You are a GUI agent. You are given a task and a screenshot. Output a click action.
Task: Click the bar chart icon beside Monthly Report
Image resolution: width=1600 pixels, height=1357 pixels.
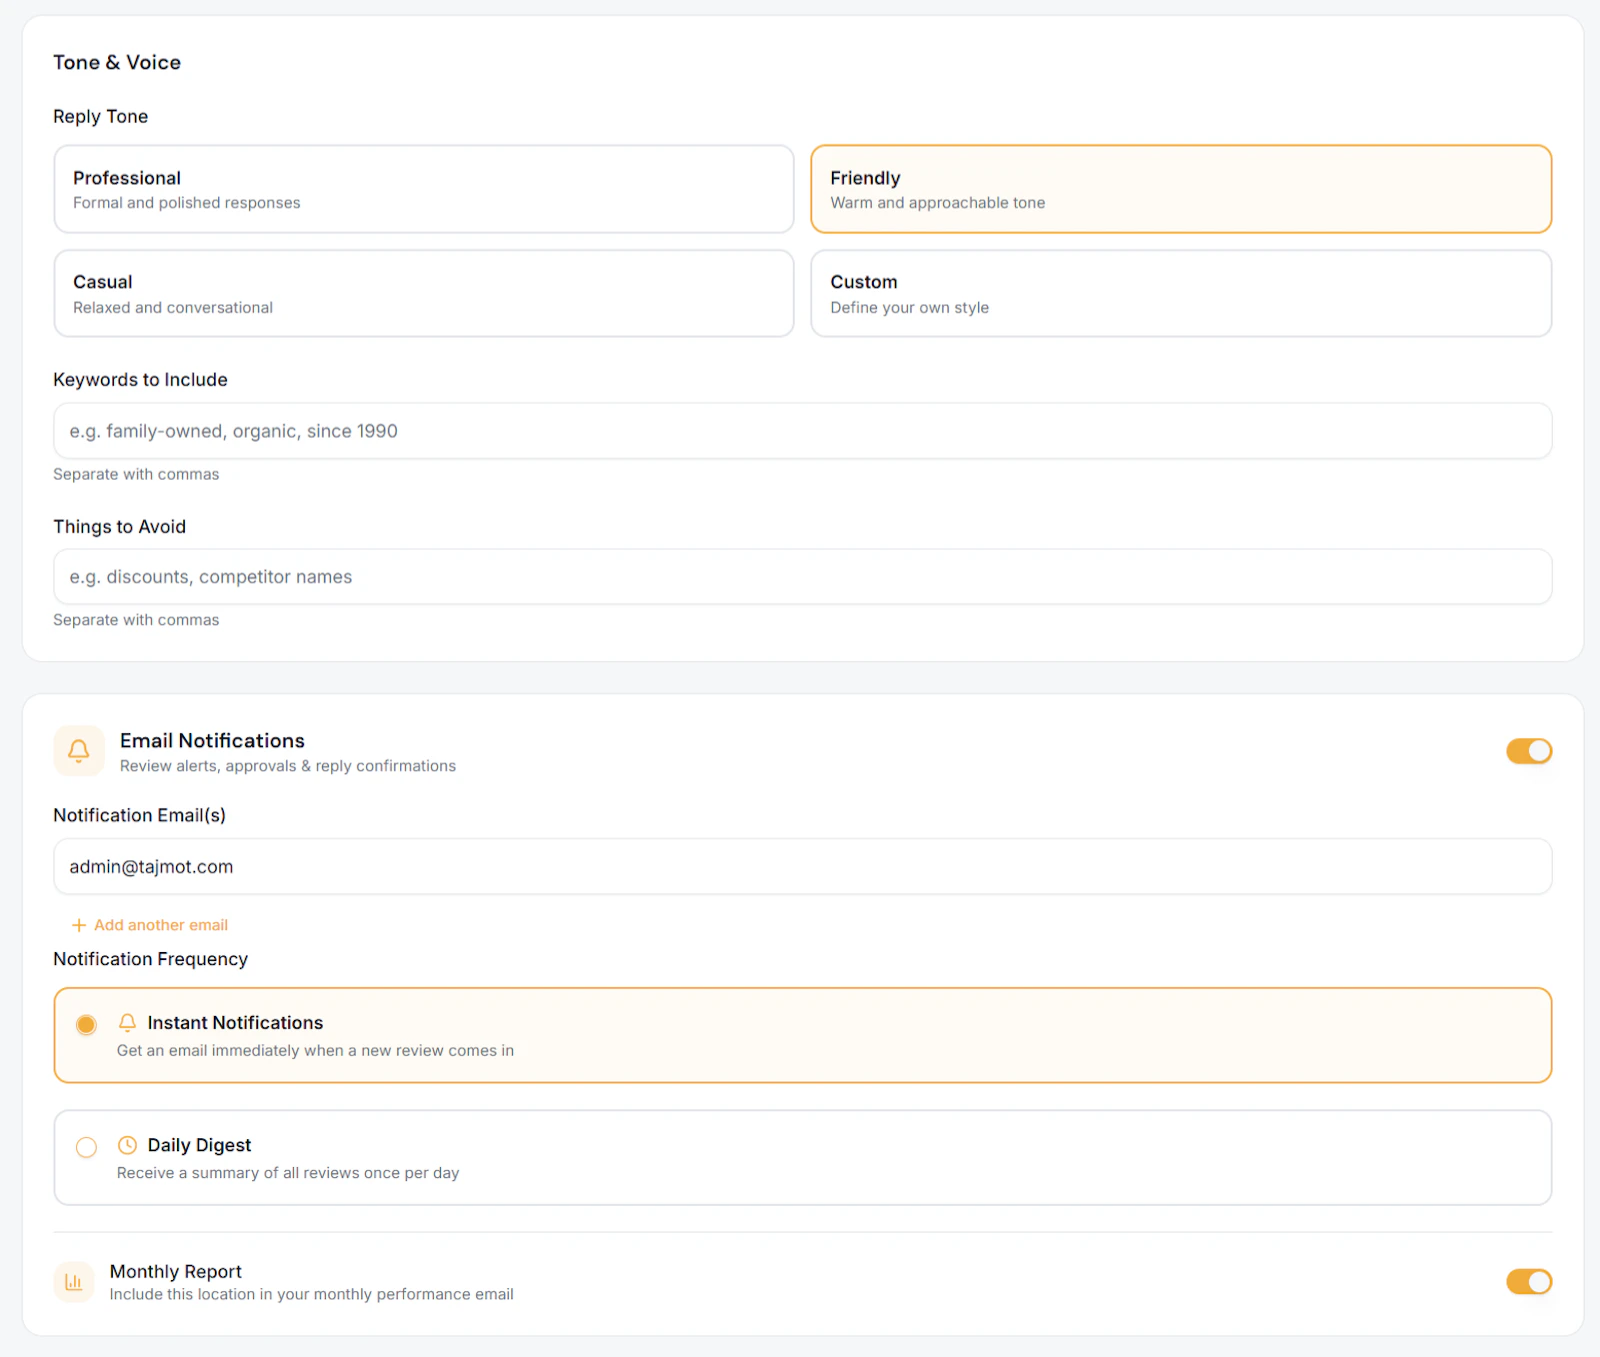click(x=73, y=1281)
